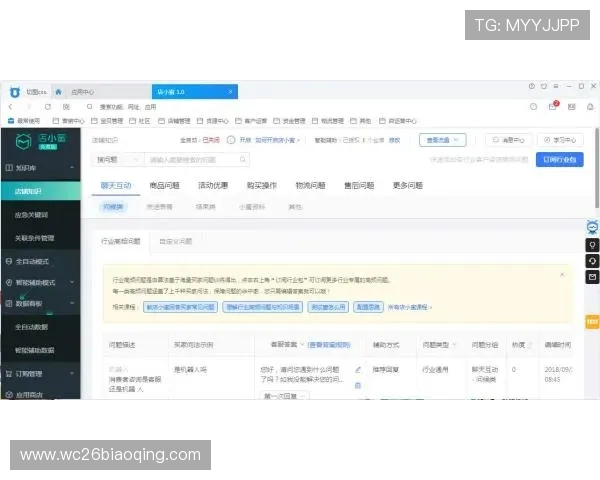Open the blue-outlined dropdown in header
Viewport: 600px width, 480px height.
click(x=442, y=140)
